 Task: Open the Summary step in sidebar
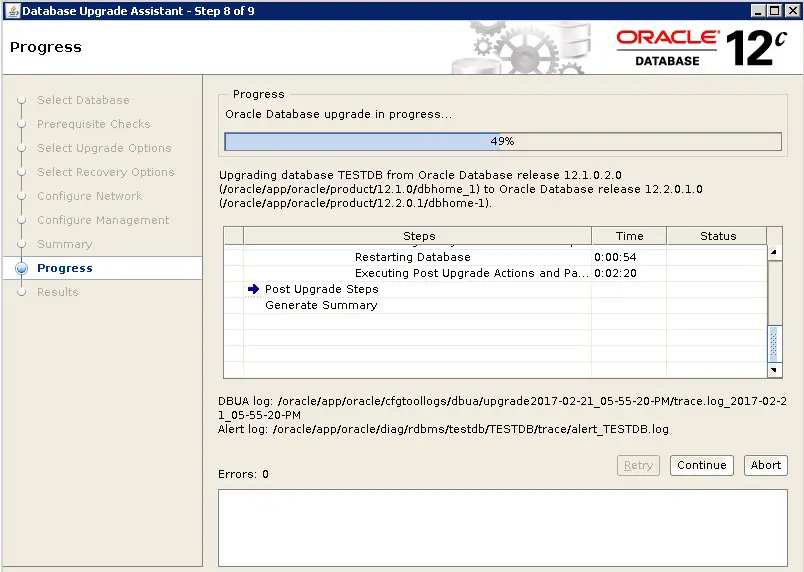65,244
